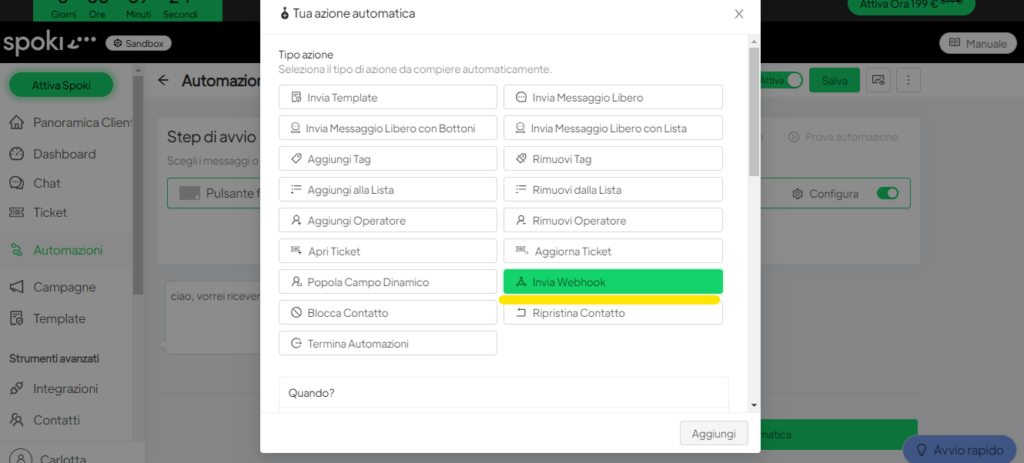Open the Manuale guide button

[977, 43]
